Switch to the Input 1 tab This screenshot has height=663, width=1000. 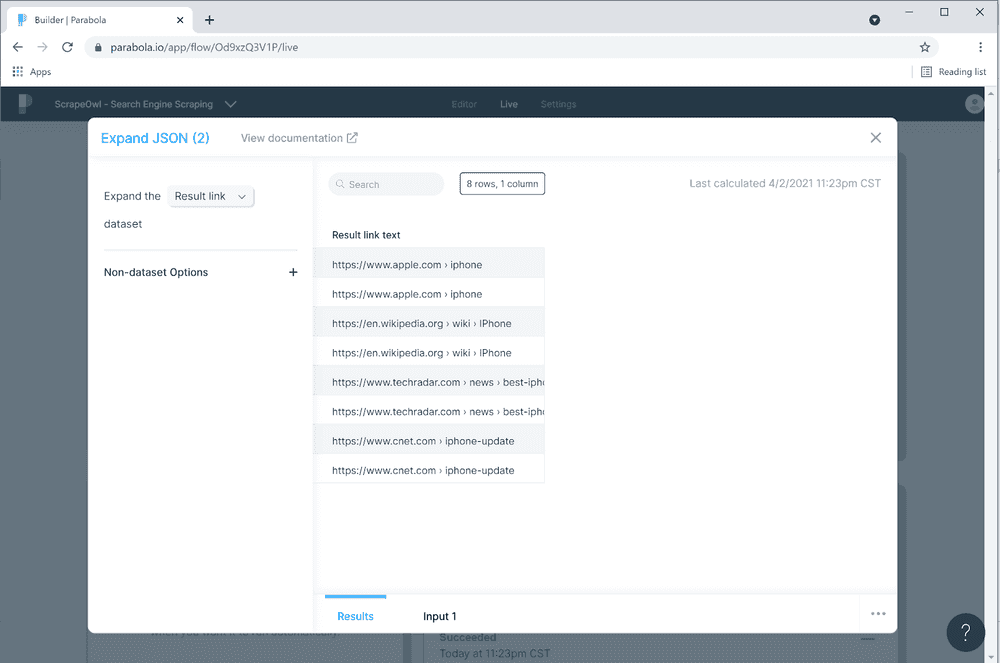click(x=439, y=616)
